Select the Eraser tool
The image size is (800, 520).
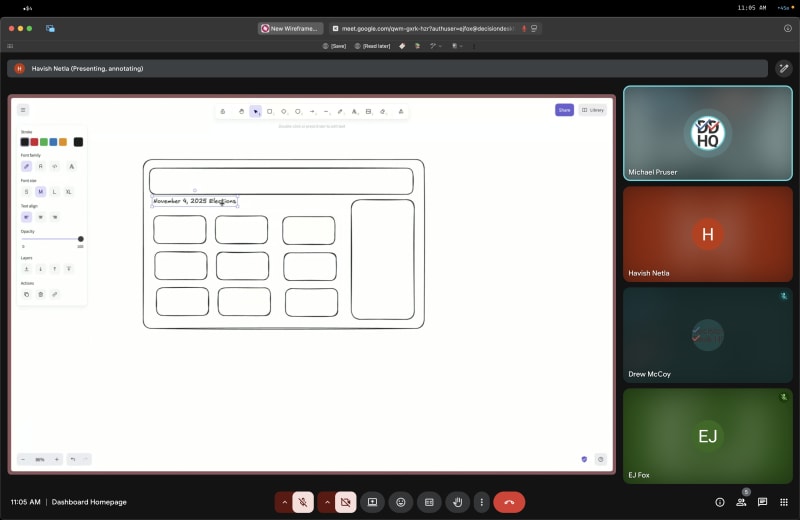tap(383, 111)
